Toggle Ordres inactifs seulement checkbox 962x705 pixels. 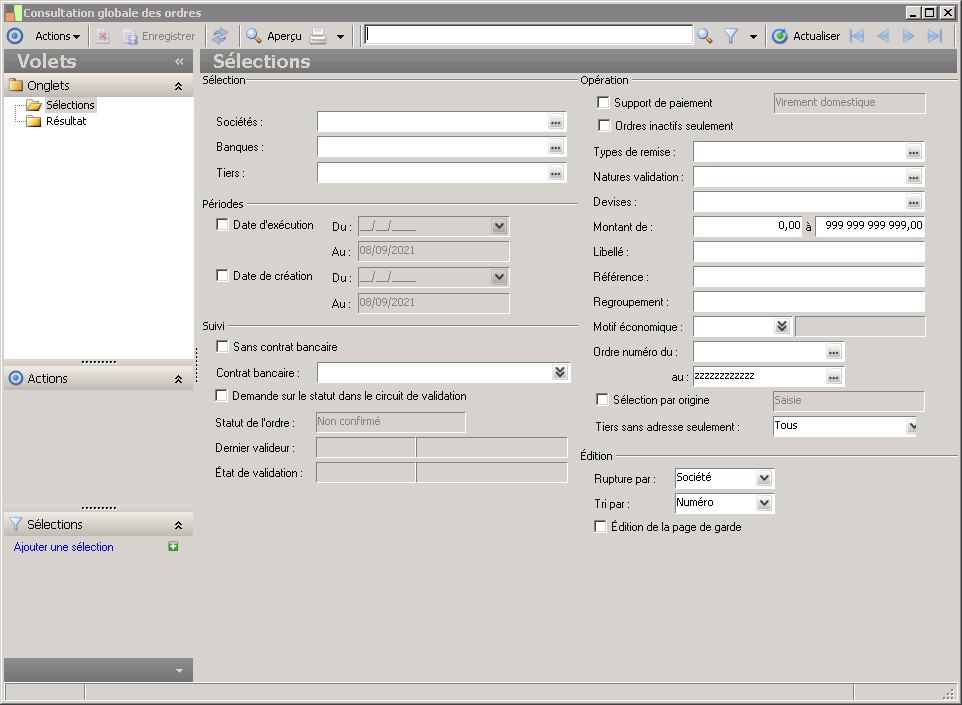603,126
